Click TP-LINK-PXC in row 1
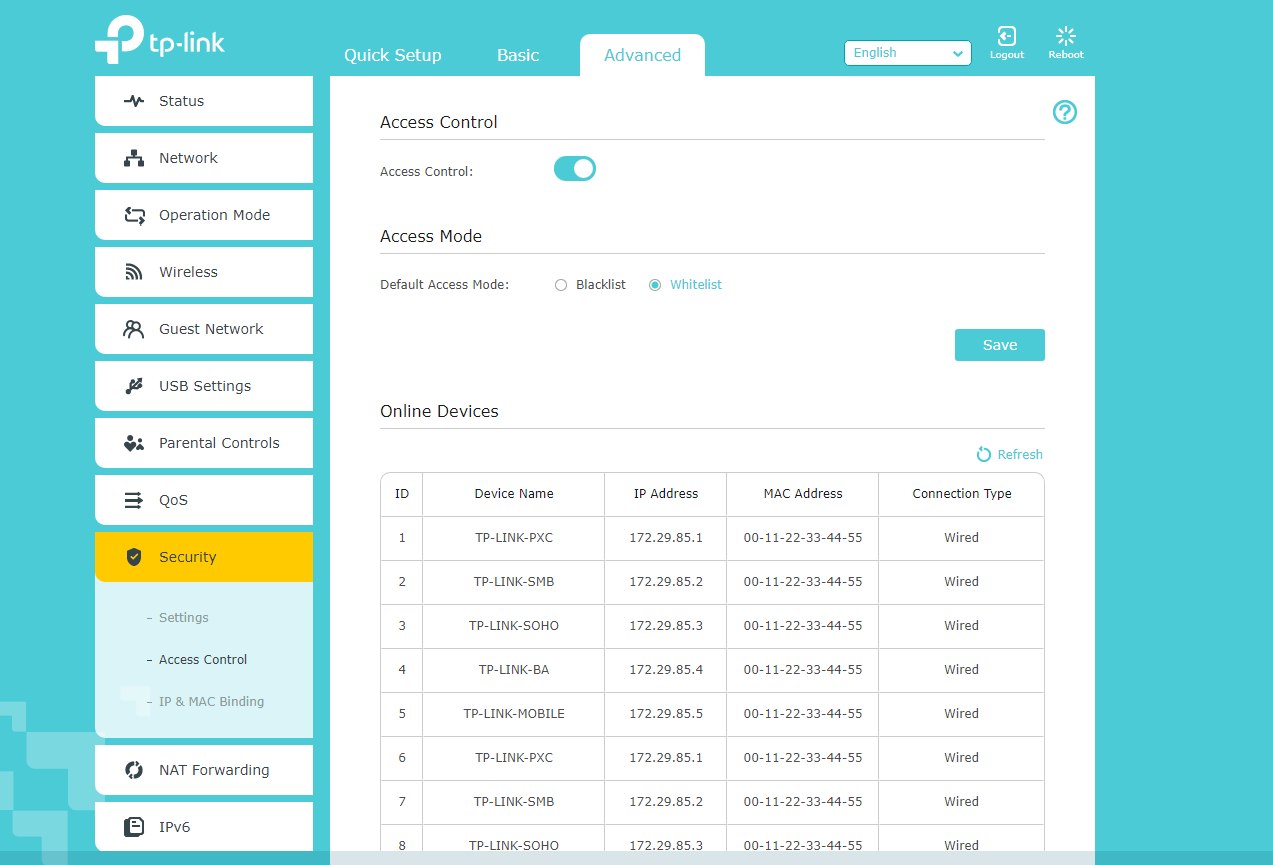Screen dimensions: 1273x865 click(x=514, y=538)
